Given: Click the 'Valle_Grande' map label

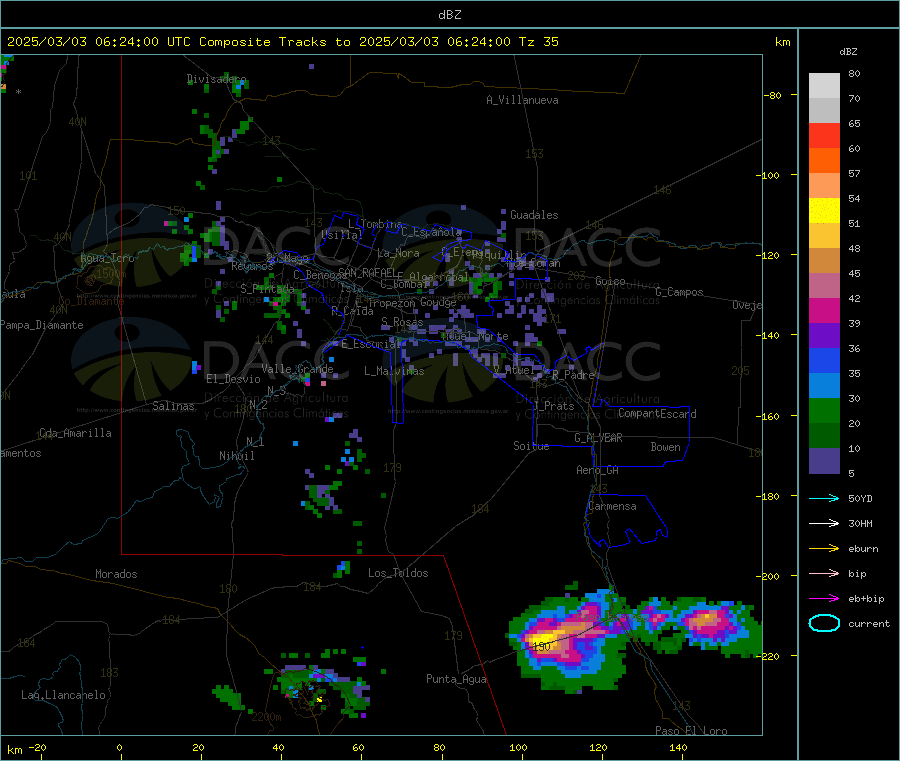Looking at the screenshot, I should (x=297, y=369).
